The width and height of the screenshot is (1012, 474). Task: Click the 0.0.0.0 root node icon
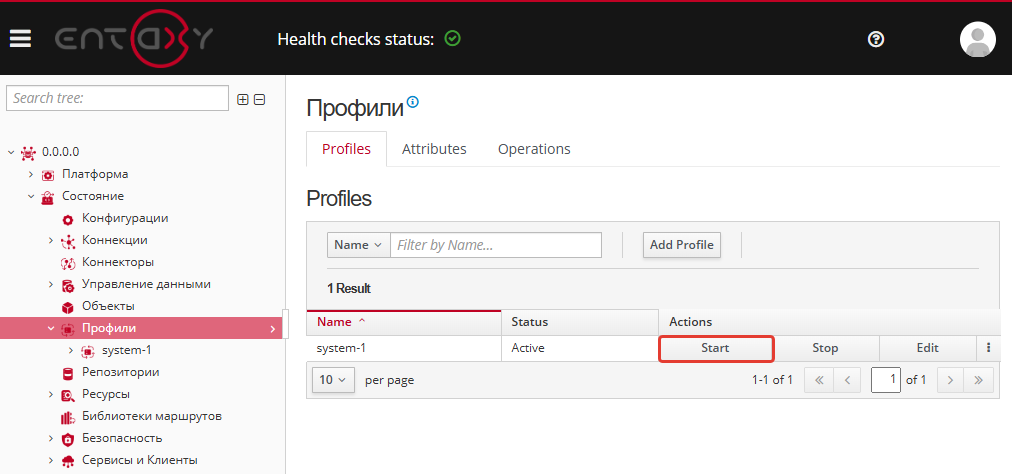tap(28, 152)
